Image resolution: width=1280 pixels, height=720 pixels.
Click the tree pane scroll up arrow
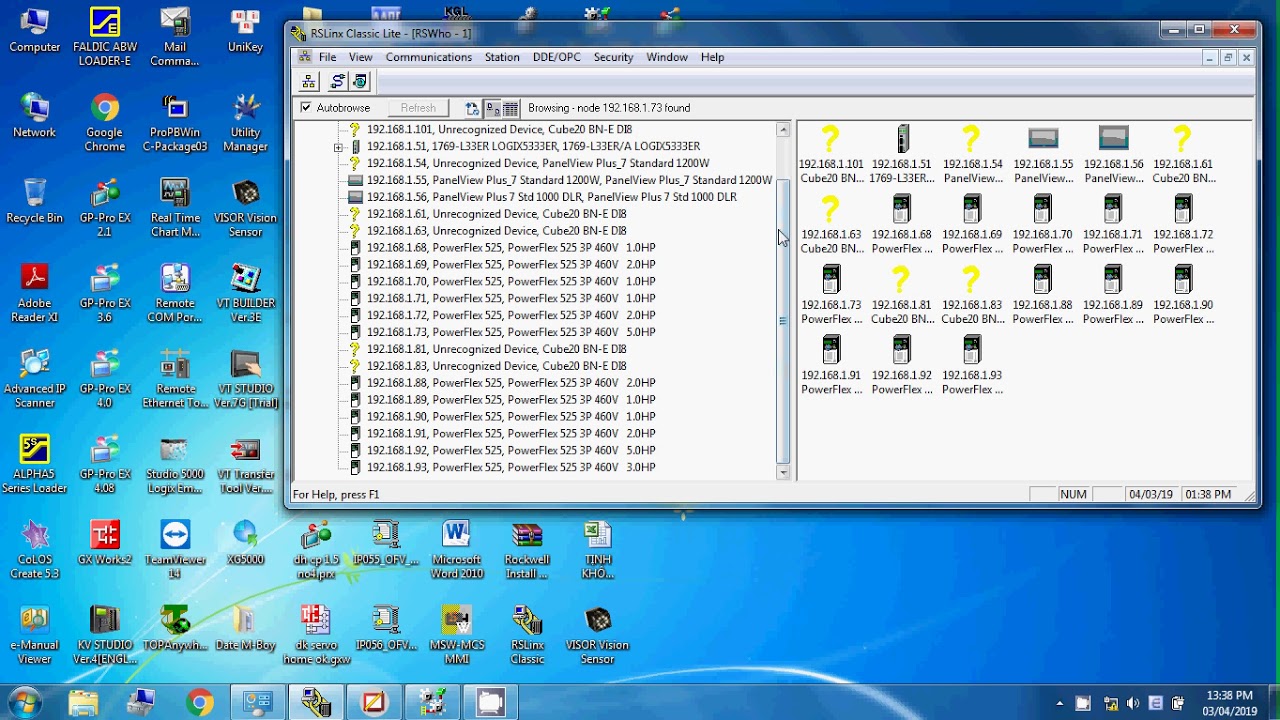[x=783, y=130]
